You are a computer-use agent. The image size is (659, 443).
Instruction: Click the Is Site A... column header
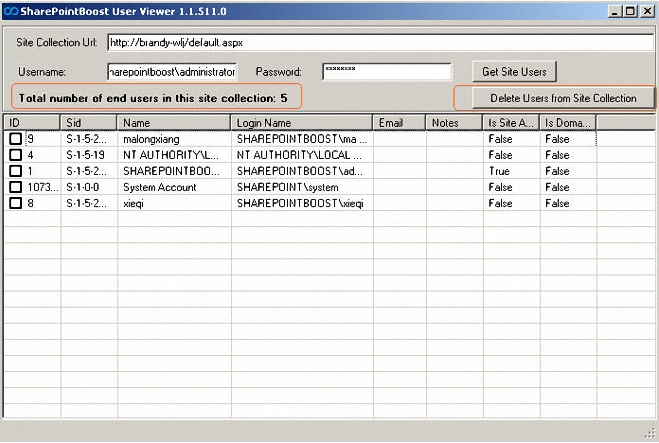tap(511, 123)
